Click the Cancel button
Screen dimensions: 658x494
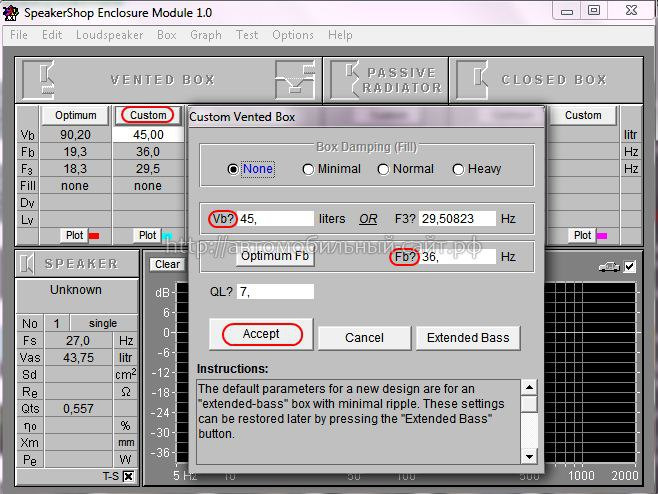click(x=364, y=338)
